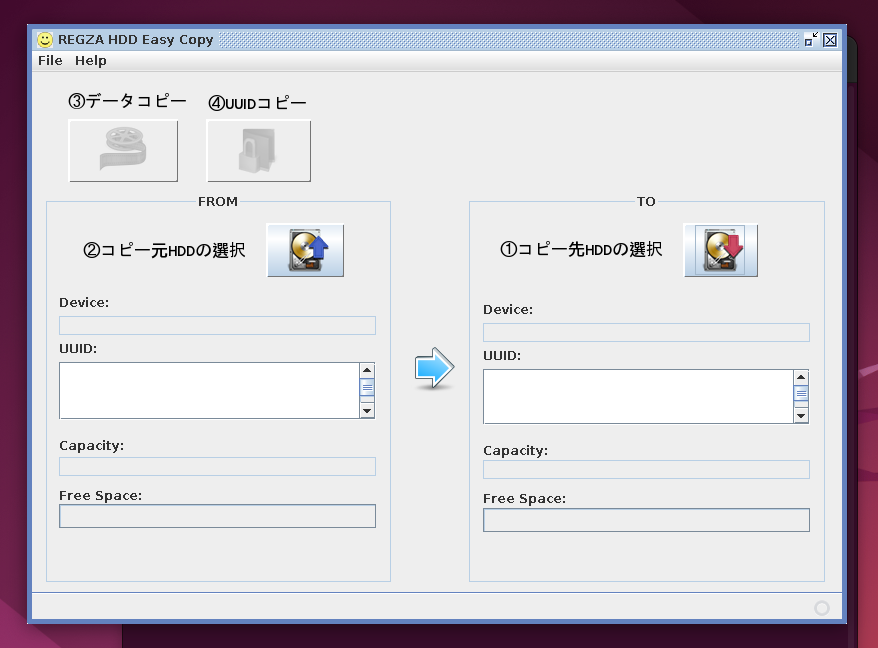The width and height of the screenshot is (878, 648).
Task: Click the FROM UUID text area
Action: click(208, 390)
